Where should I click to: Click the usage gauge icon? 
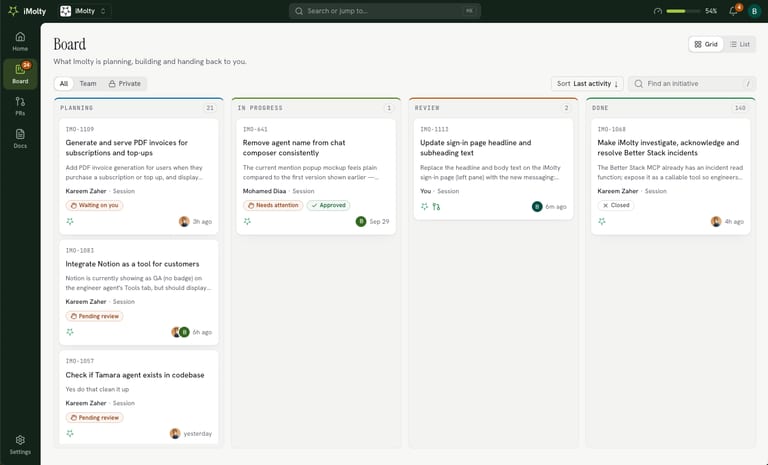[x=658, y=11]
